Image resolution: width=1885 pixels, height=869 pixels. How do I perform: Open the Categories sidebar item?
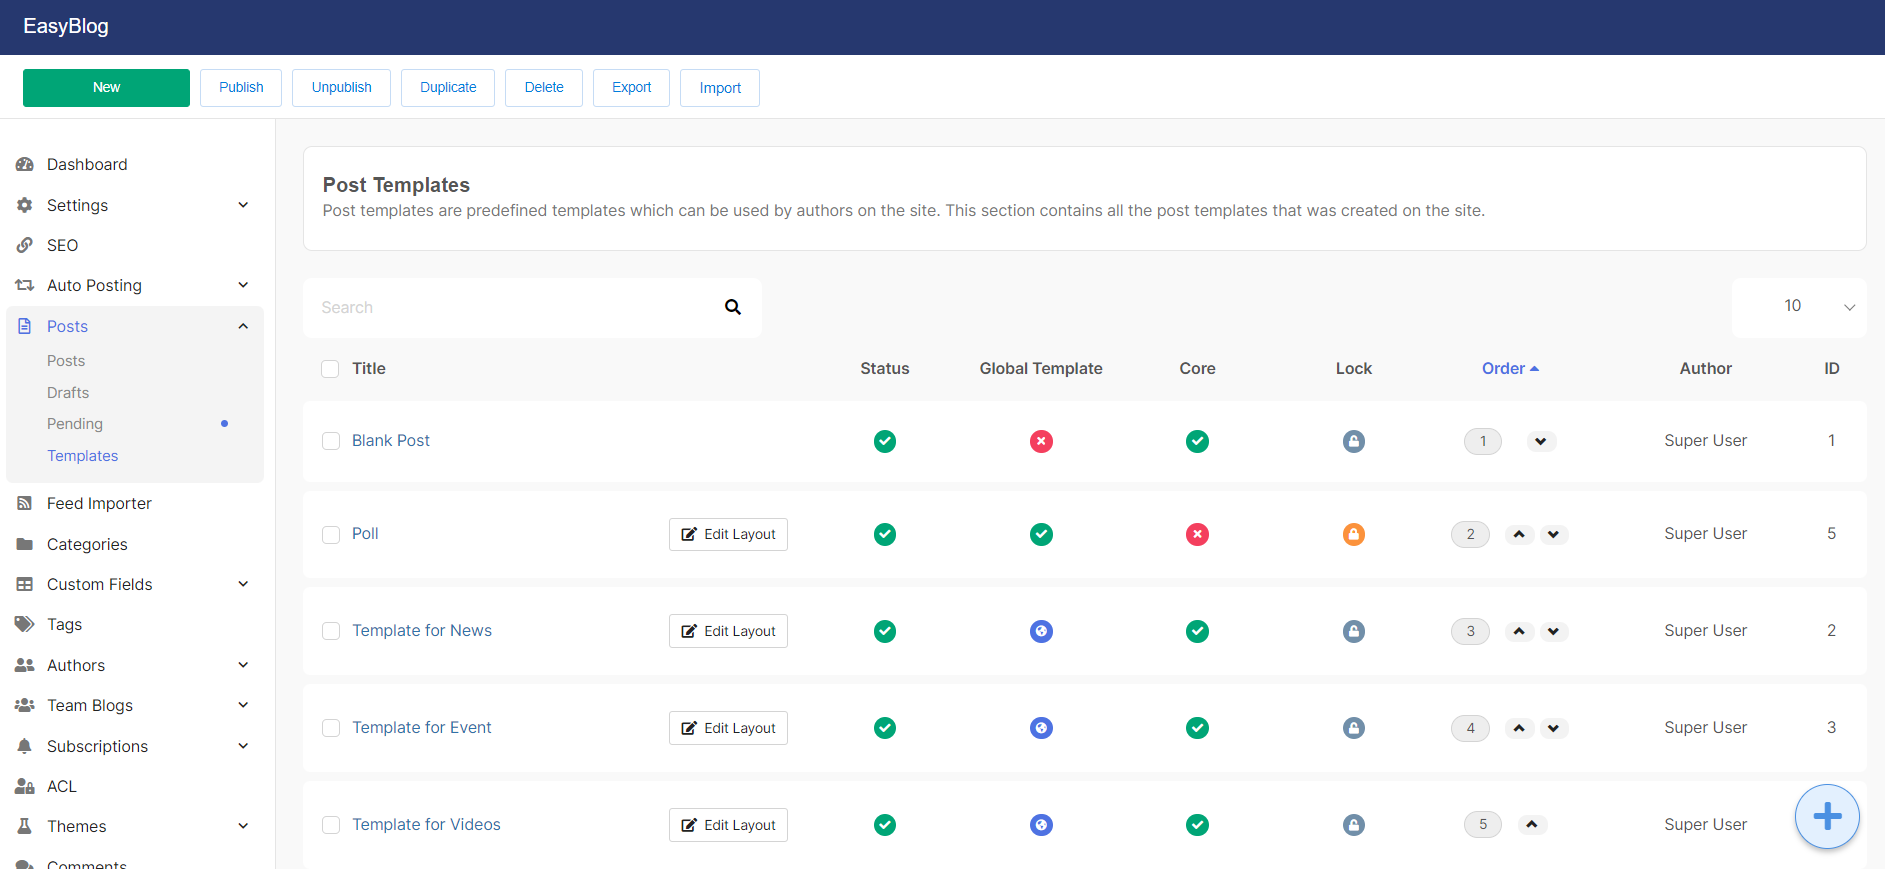(x=87, y=544)
